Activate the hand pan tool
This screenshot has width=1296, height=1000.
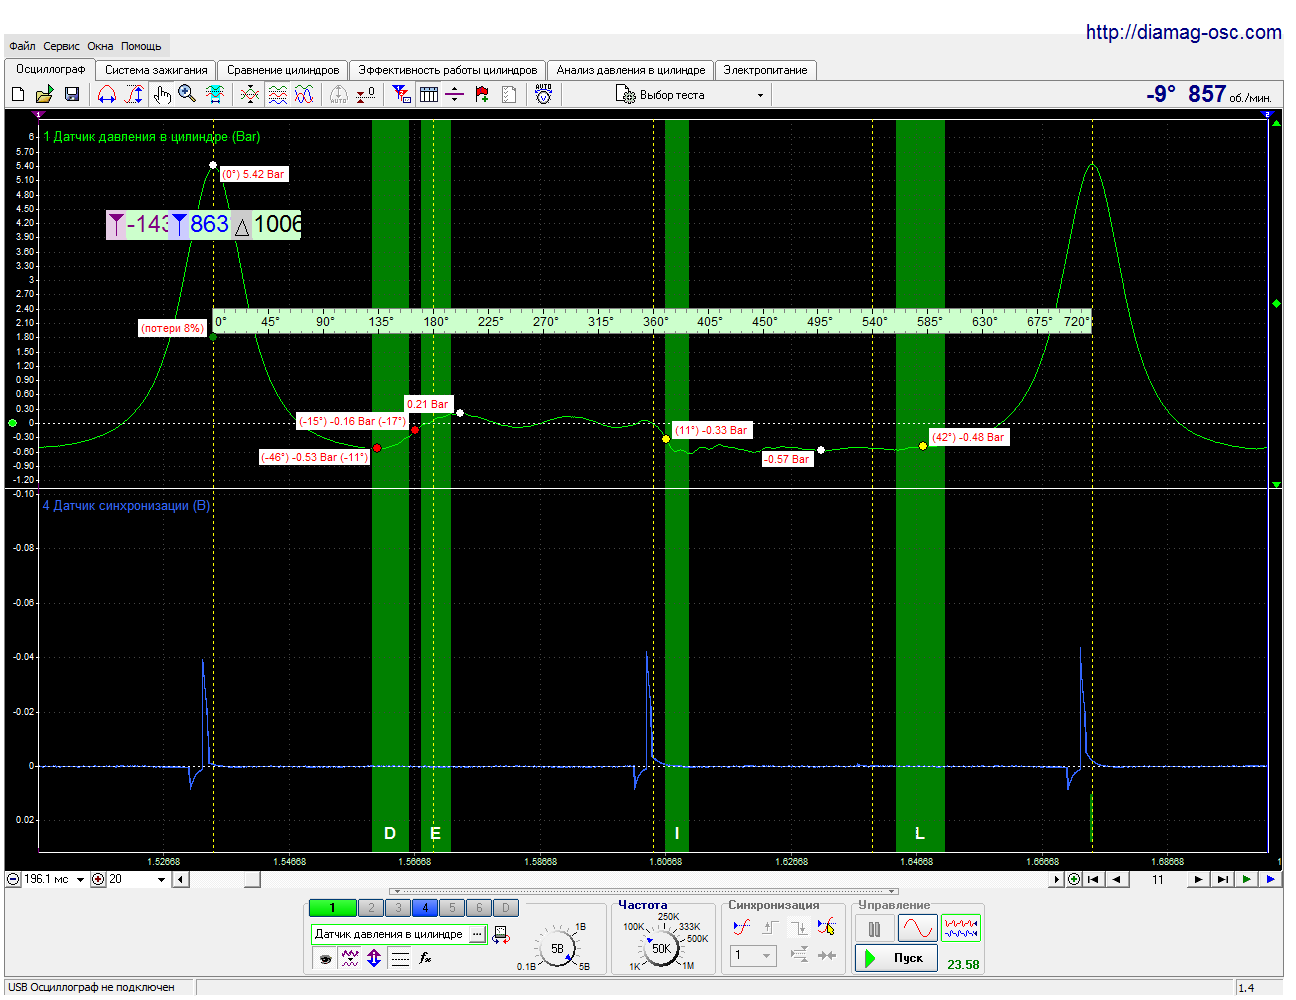coord(162,94)
